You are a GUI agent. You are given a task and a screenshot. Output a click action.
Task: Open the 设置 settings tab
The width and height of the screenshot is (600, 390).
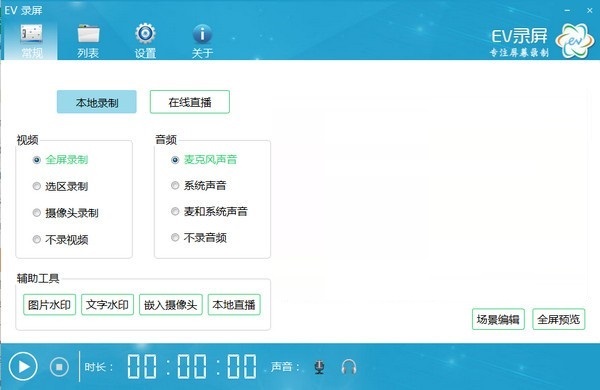click(x=145, y=41)
